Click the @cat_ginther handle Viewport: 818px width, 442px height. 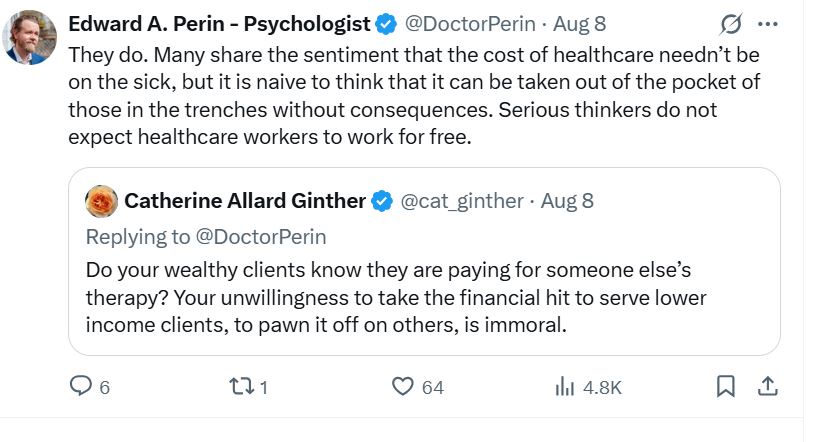[462, 201]
